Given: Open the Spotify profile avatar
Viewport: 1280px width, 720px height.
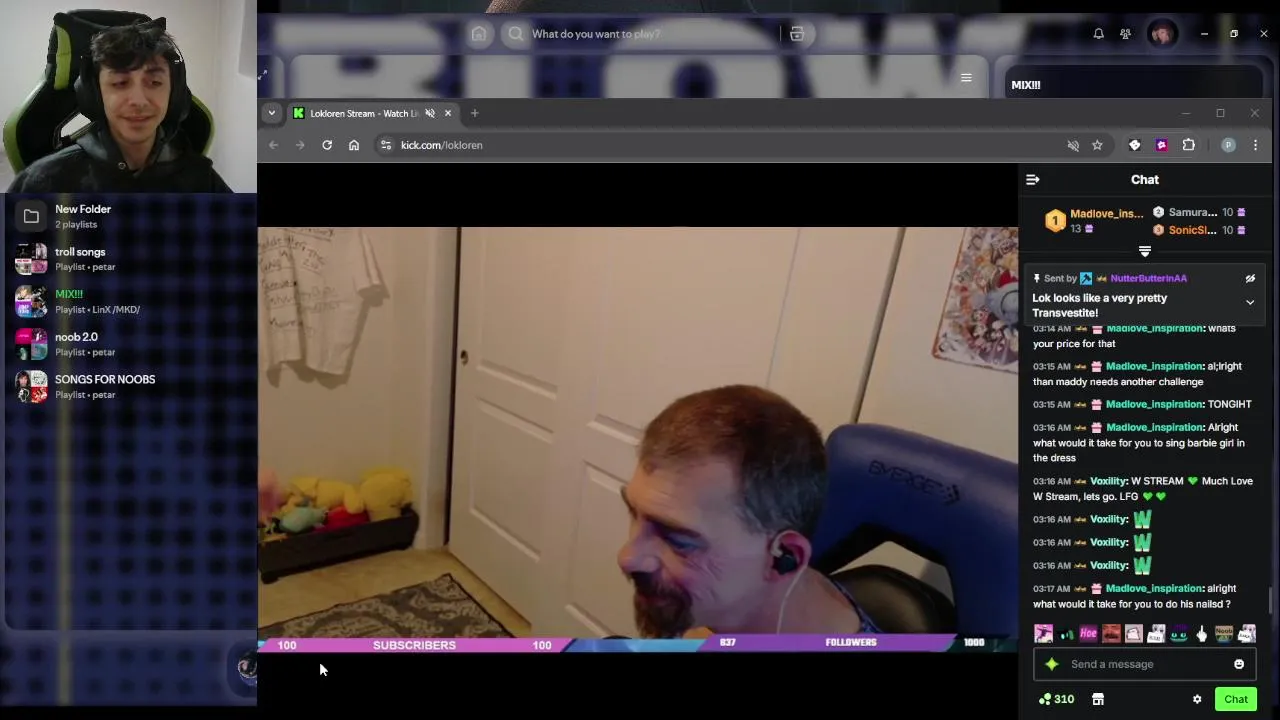Looking at the screenshot, I should click(1162, 34).
